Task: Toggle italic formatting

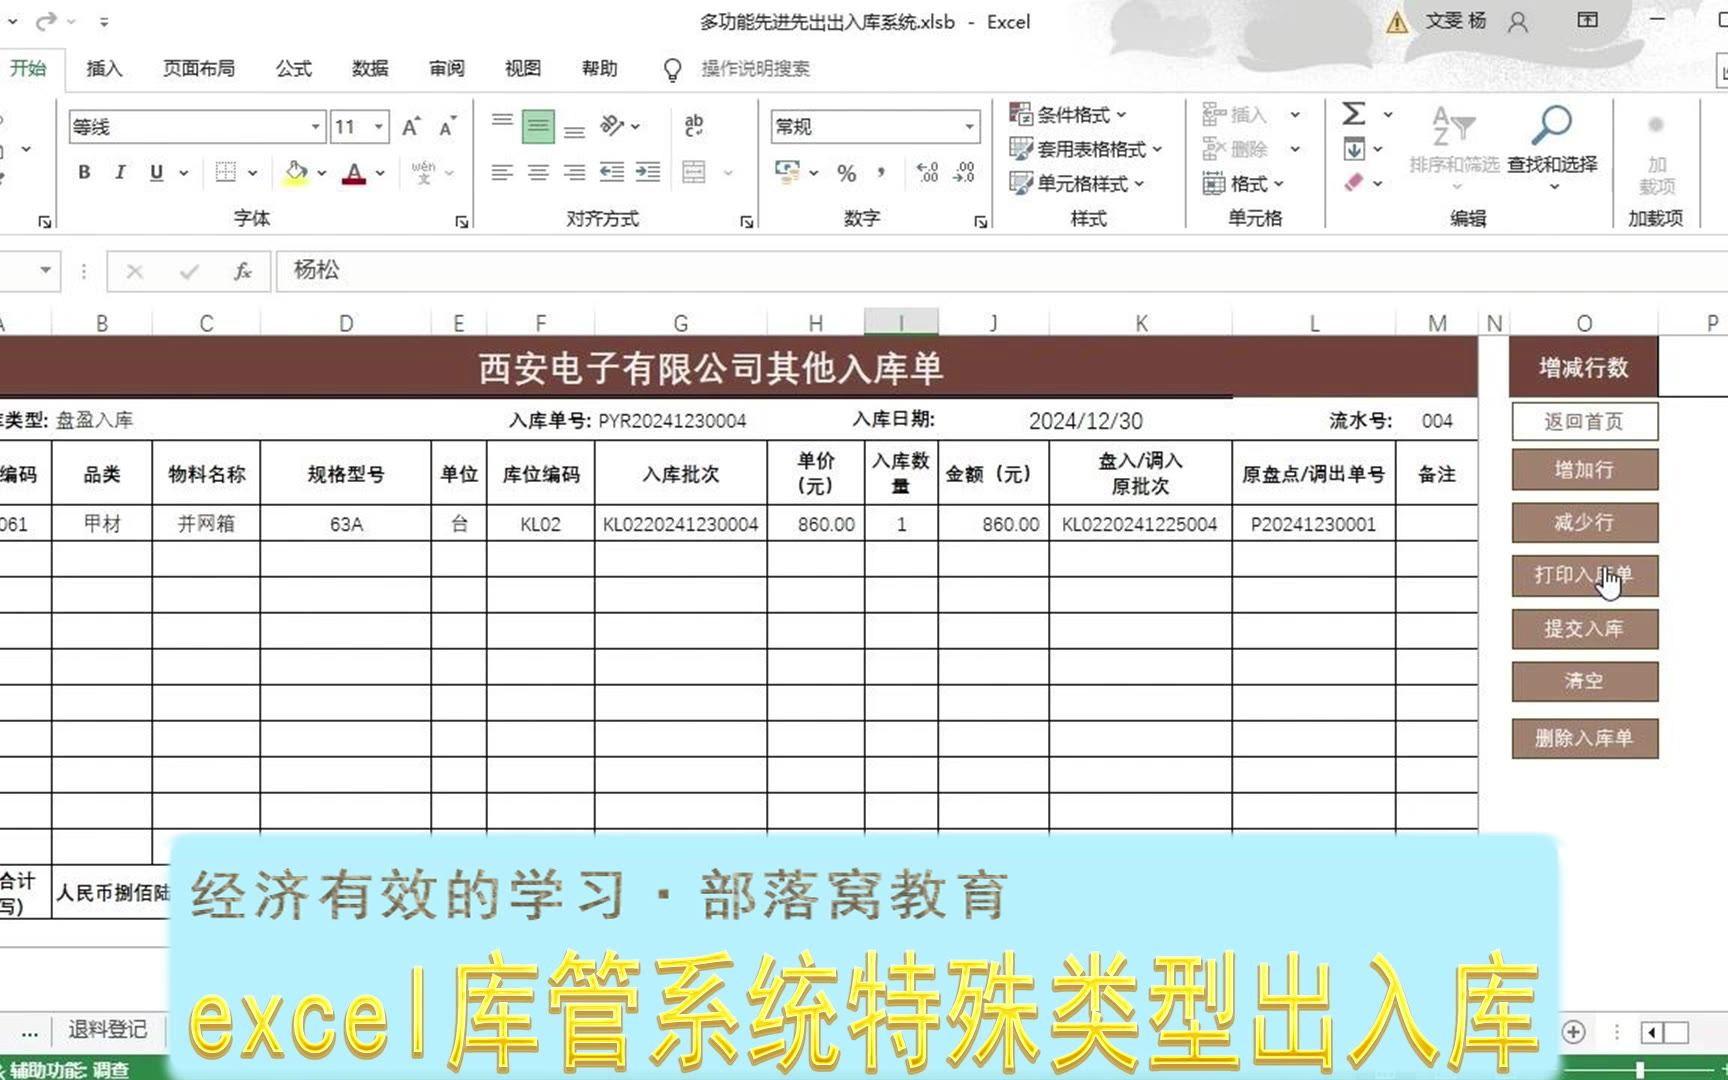Action: [x=120, y=172]
